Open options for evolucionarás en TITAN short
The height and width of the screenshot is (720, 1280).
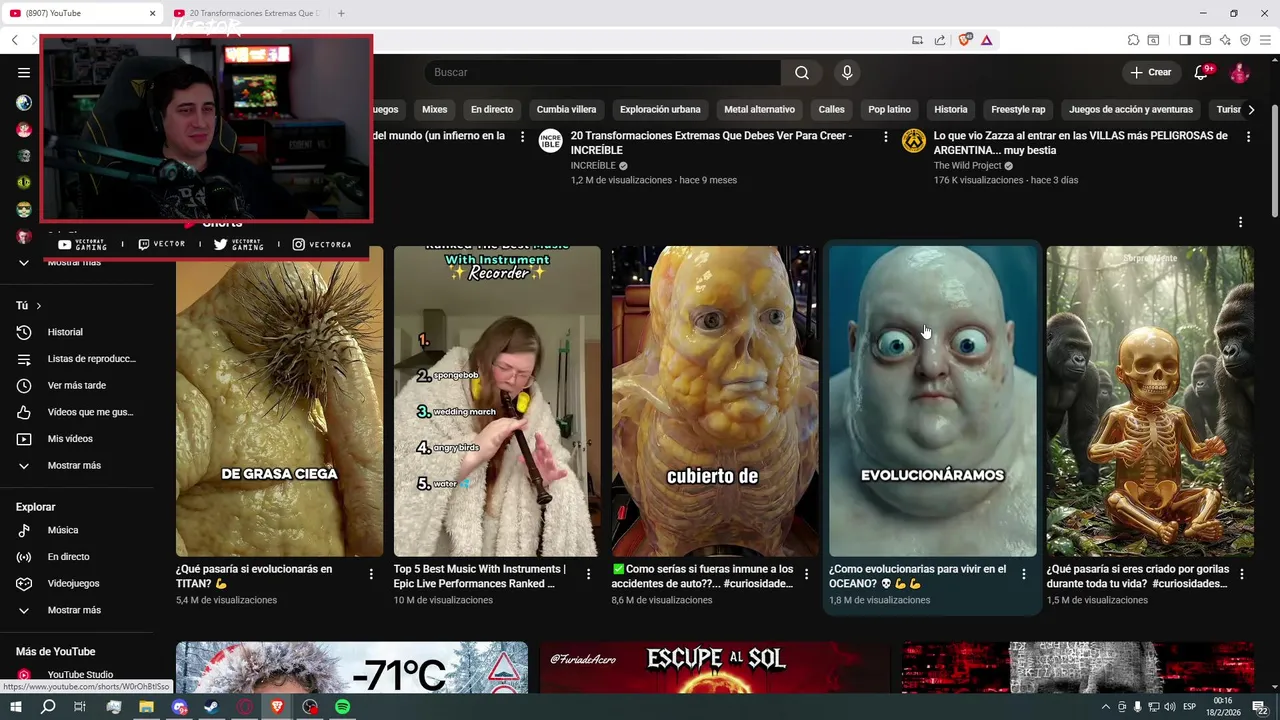[x=371, y=574]
